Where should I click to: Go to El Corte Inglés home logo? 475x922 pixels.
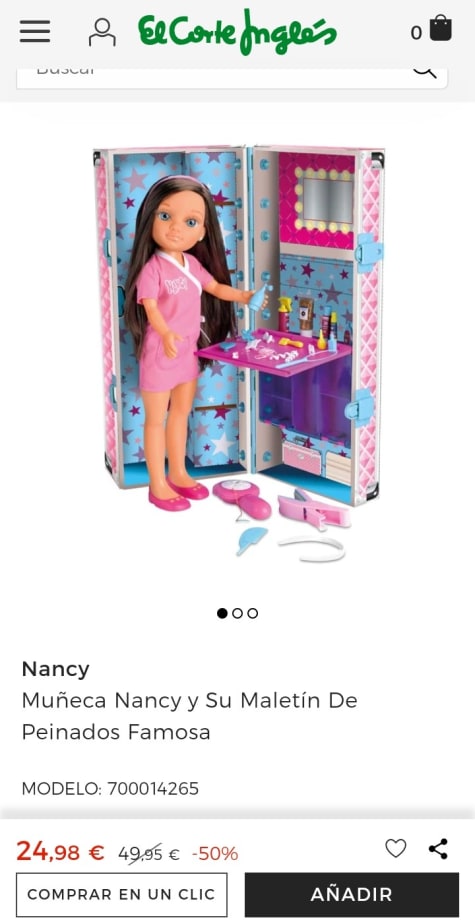pos(238,32)
